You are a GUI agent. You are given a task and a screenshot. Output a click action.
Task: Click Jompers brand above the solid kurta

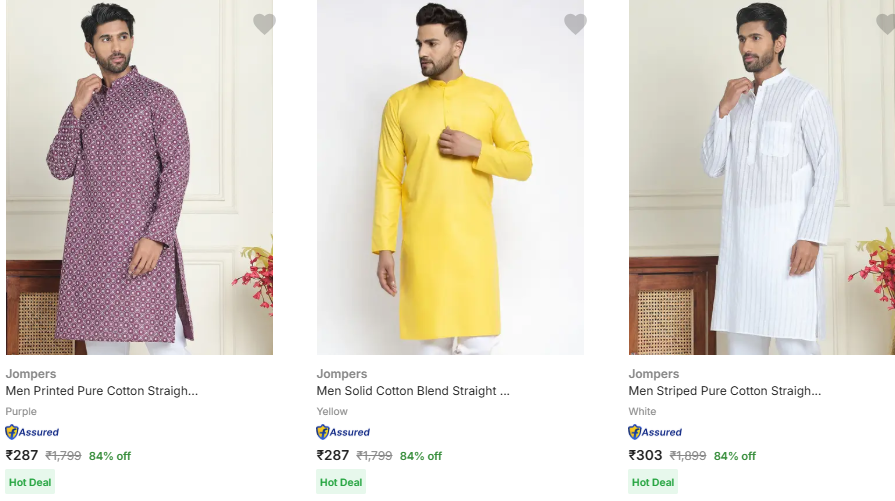342,374
